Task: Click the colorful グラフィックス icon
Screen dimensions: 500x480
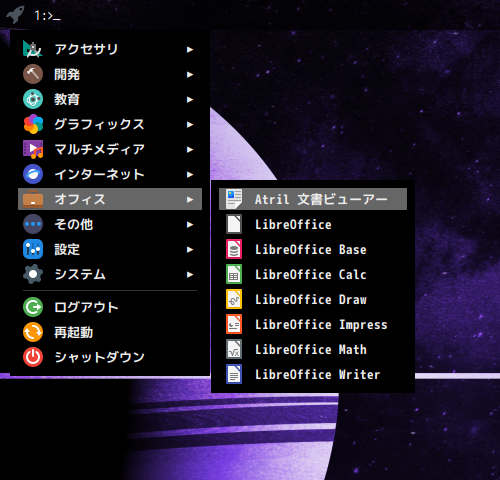Action: 33,124
